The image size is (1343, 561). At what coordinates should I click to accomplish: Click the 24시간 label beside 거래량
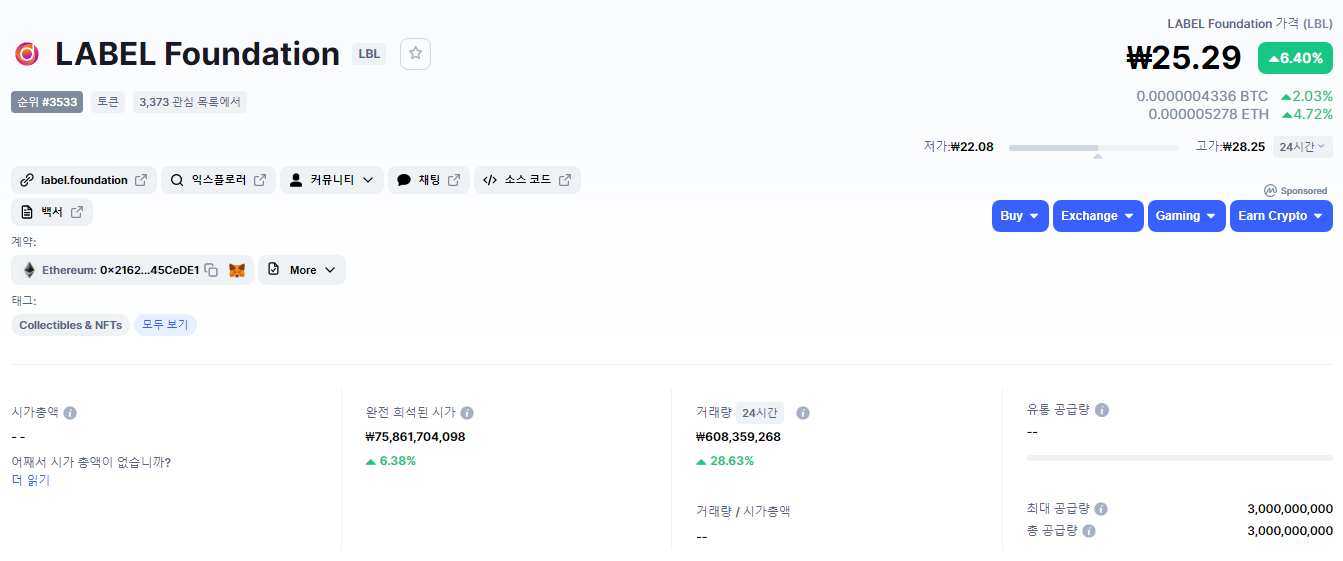pos(760,412)
